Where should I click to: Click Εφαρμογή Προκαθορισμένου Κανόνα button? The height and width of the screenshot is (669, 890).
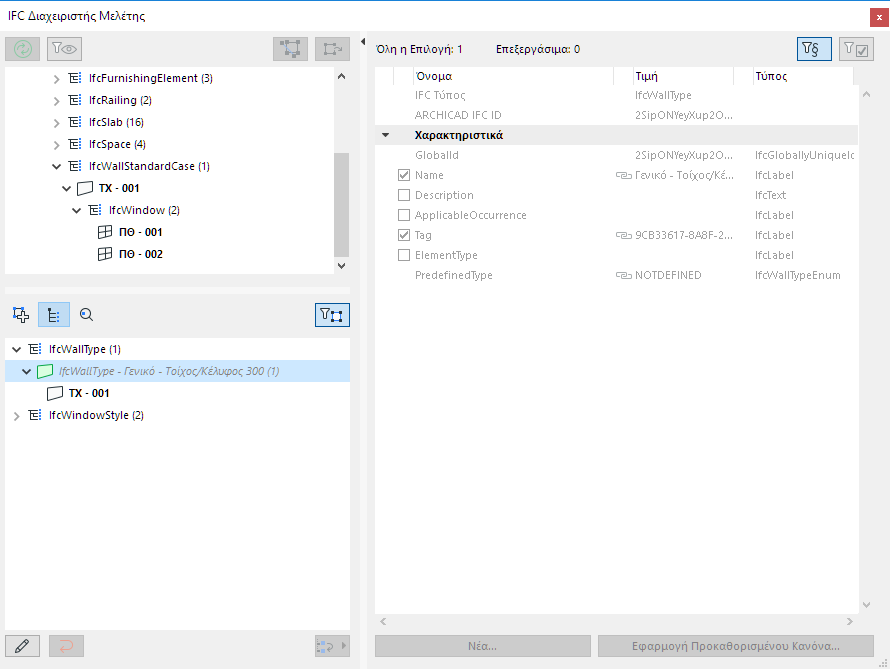[736, 646]
